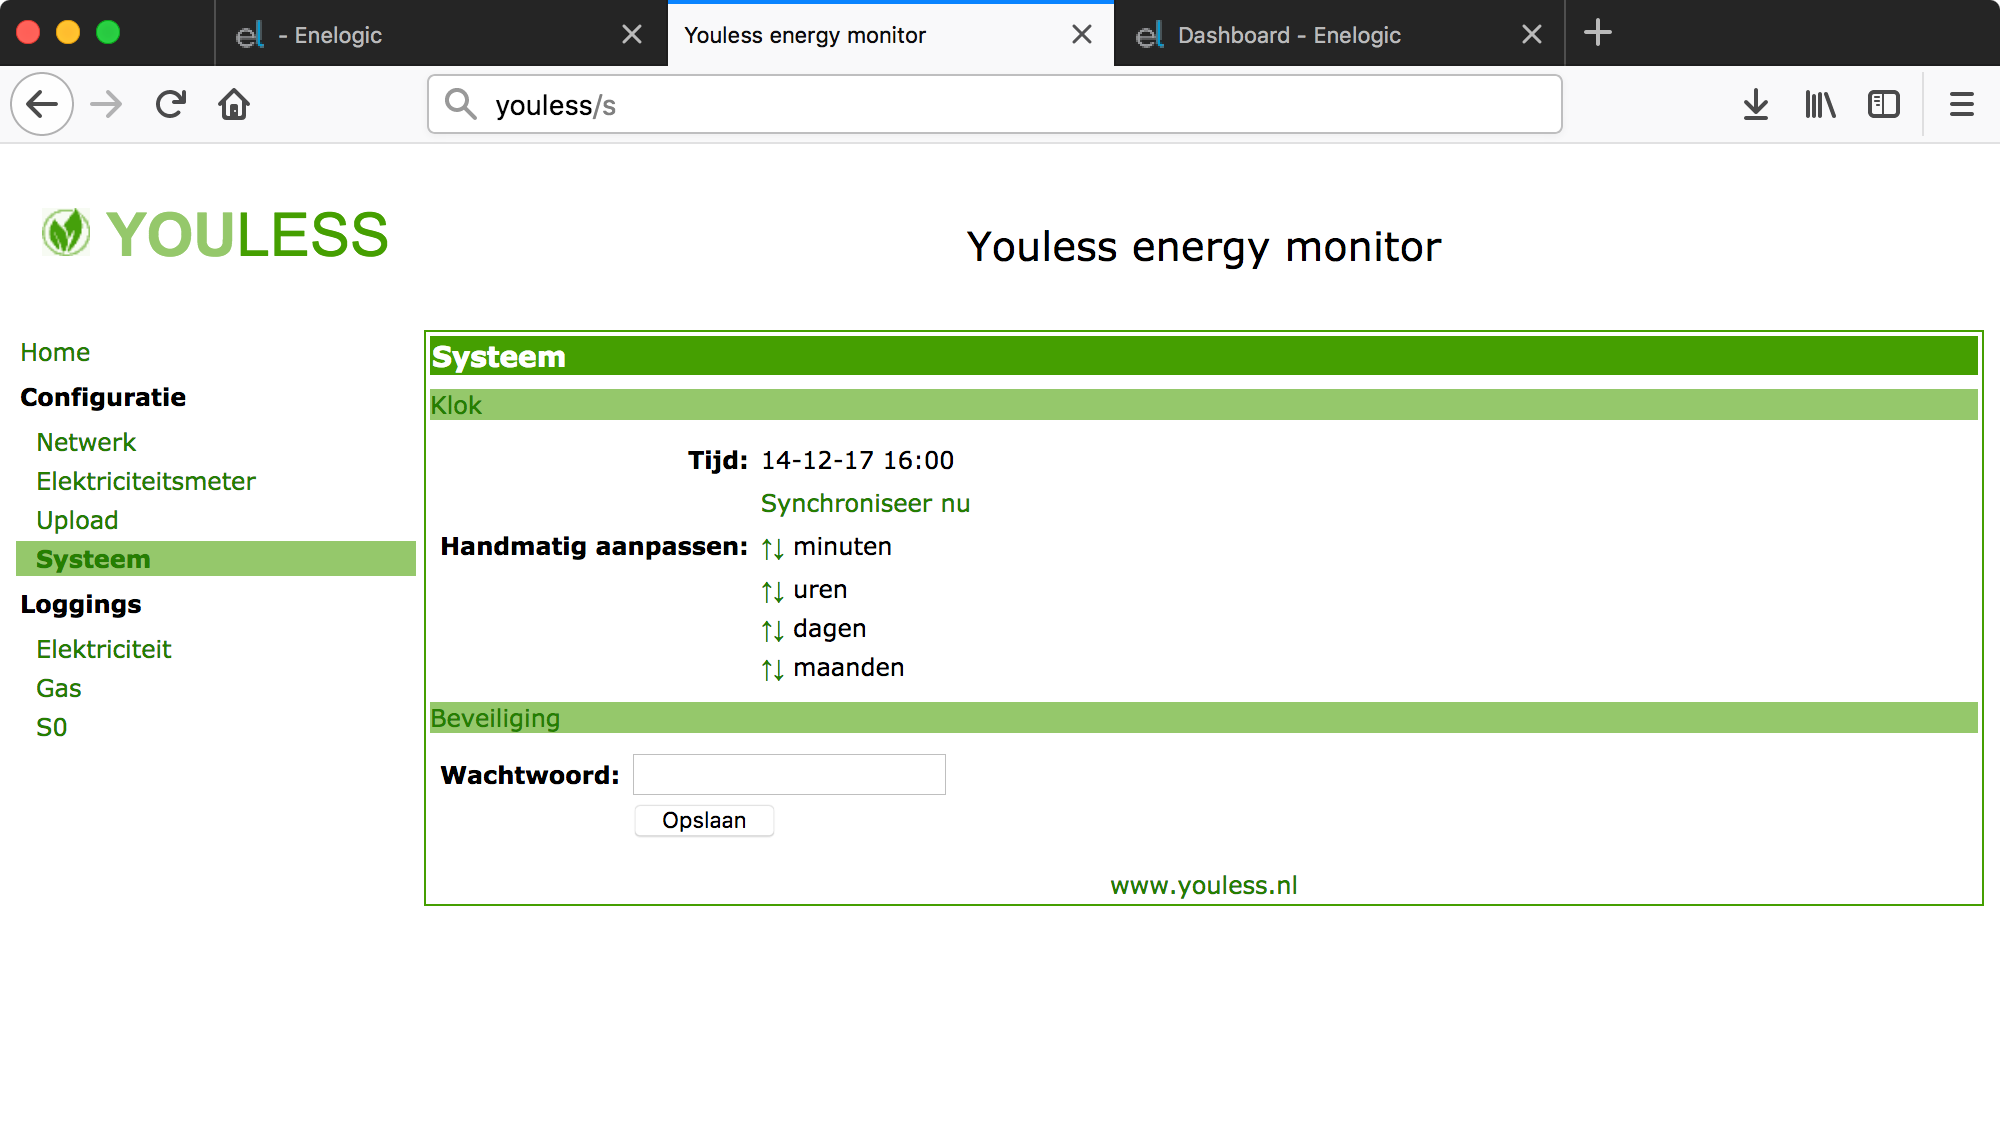Visit the www.youless.nl link
Screen dimensions: 2000x1144
(x=1204, y=885)
